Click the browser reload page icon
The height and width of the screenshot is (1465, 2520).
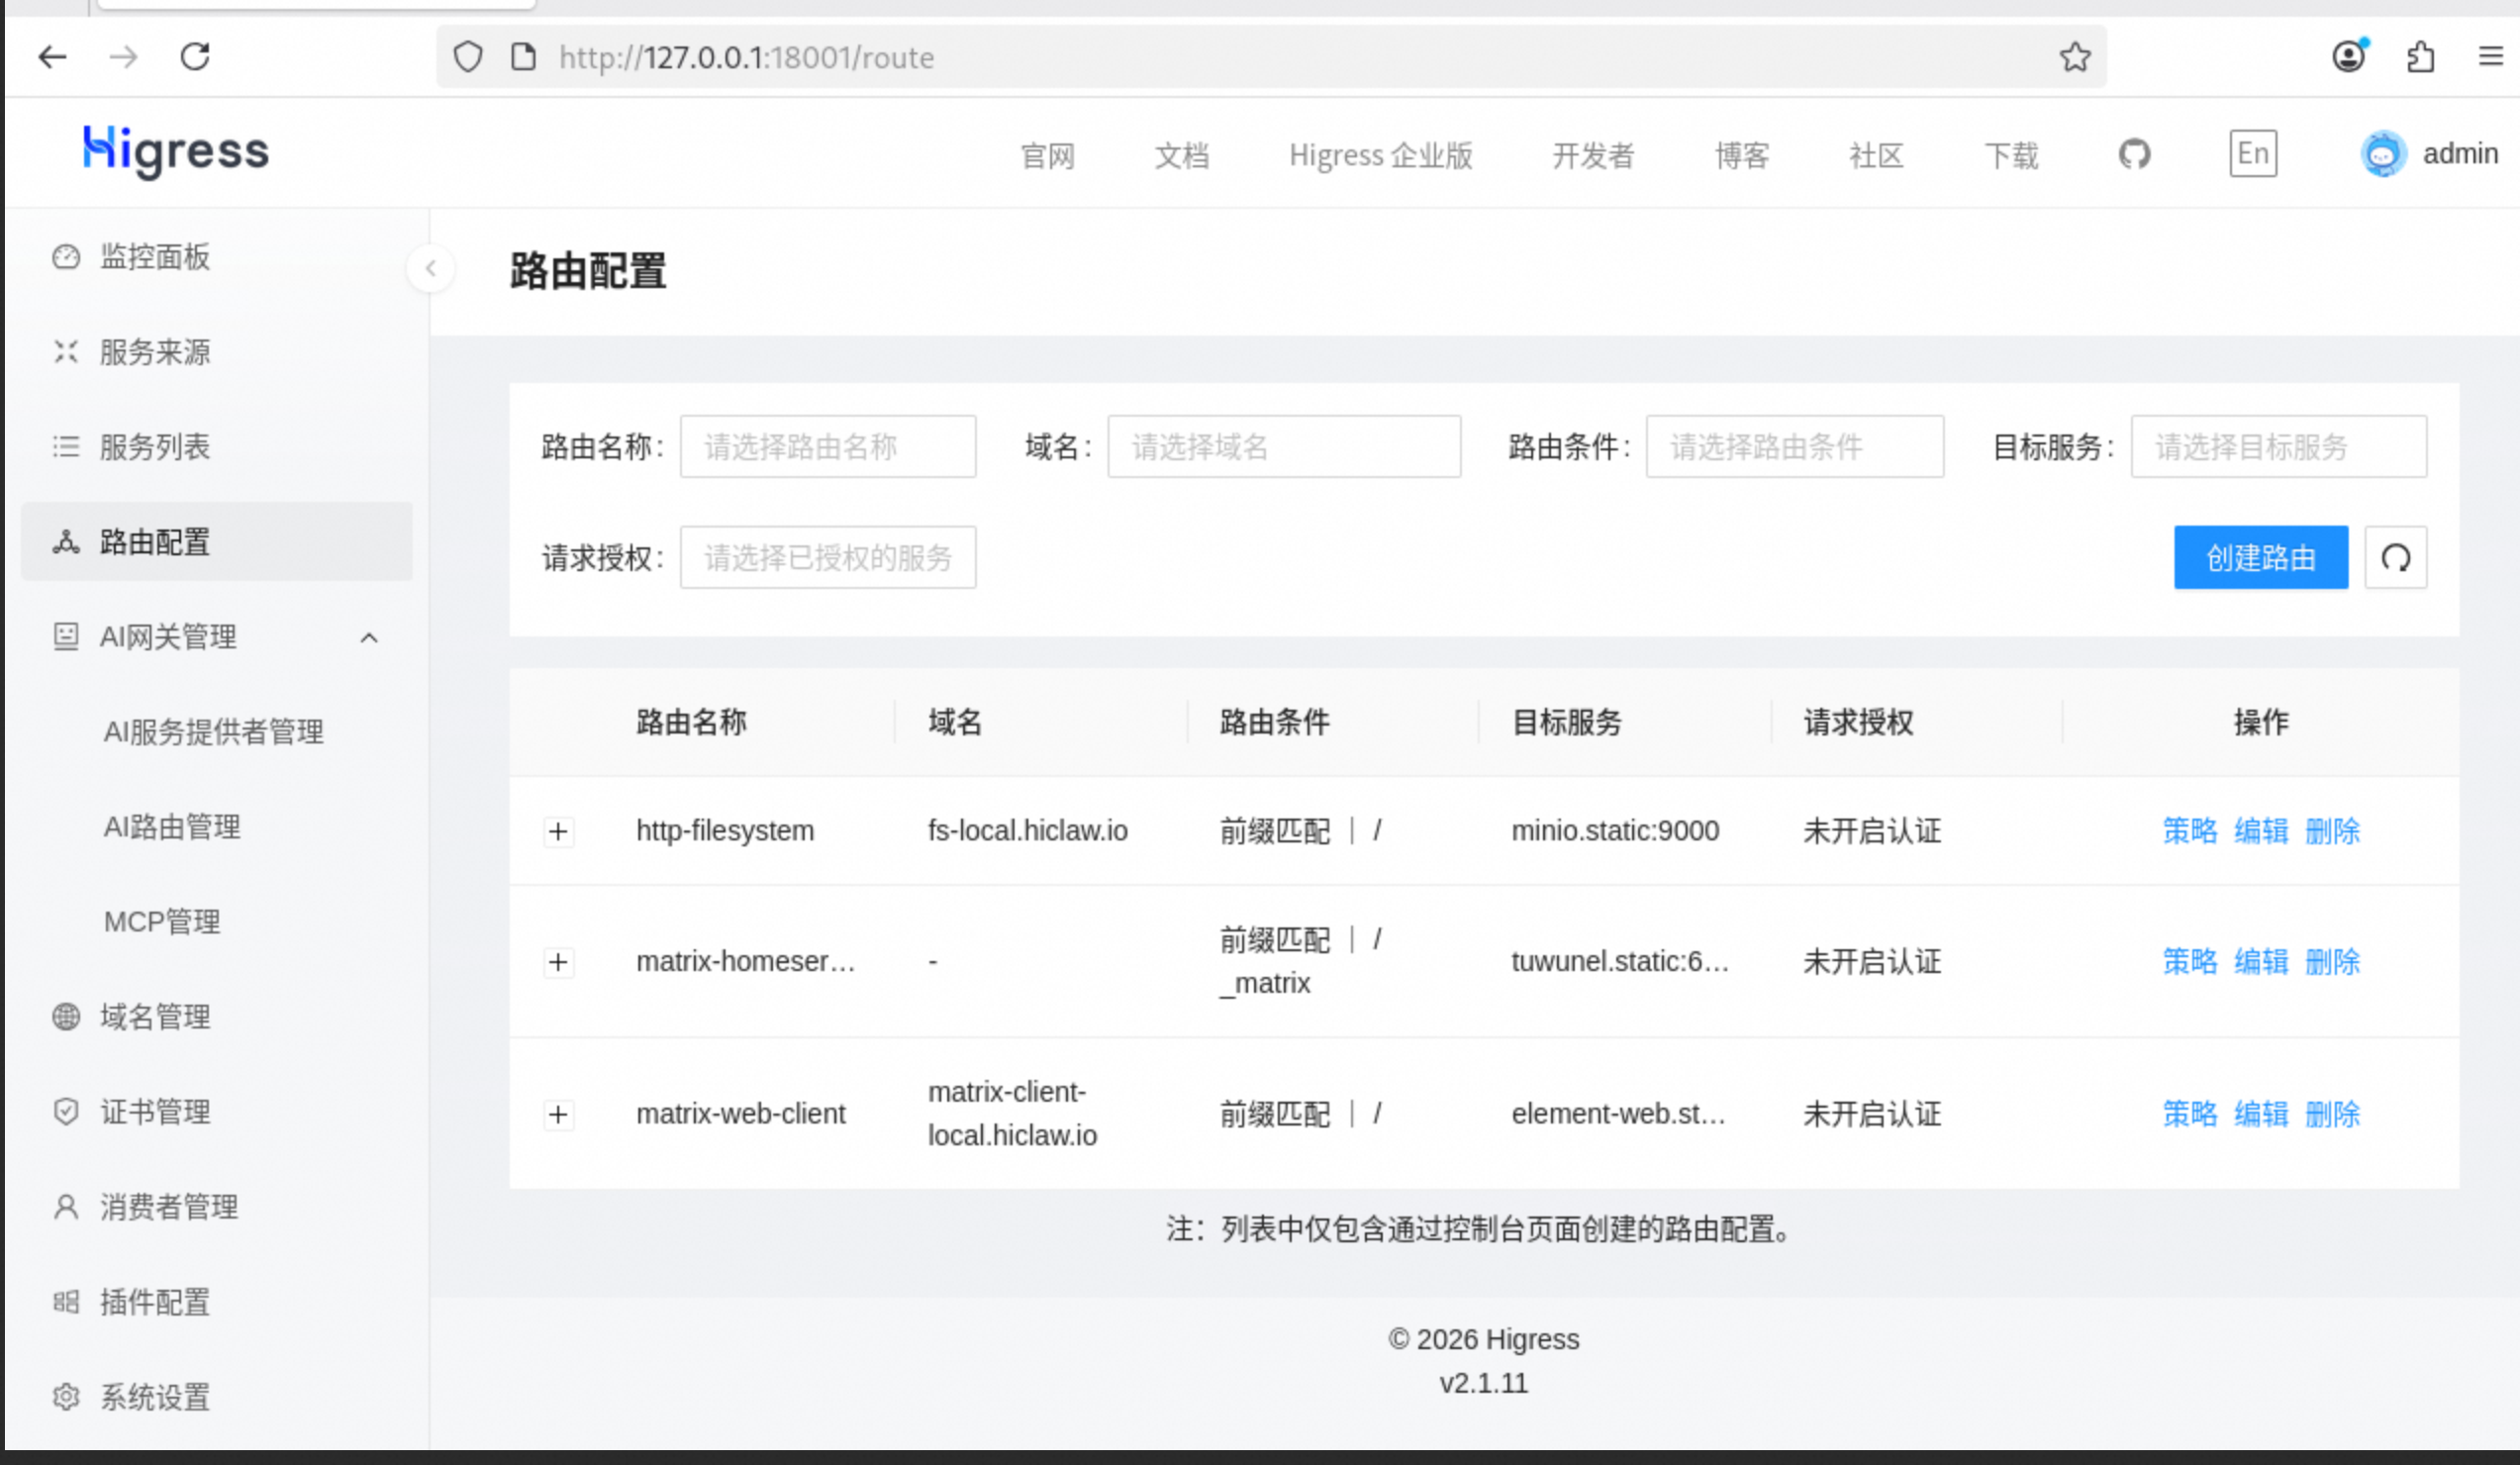coord(195,57)
